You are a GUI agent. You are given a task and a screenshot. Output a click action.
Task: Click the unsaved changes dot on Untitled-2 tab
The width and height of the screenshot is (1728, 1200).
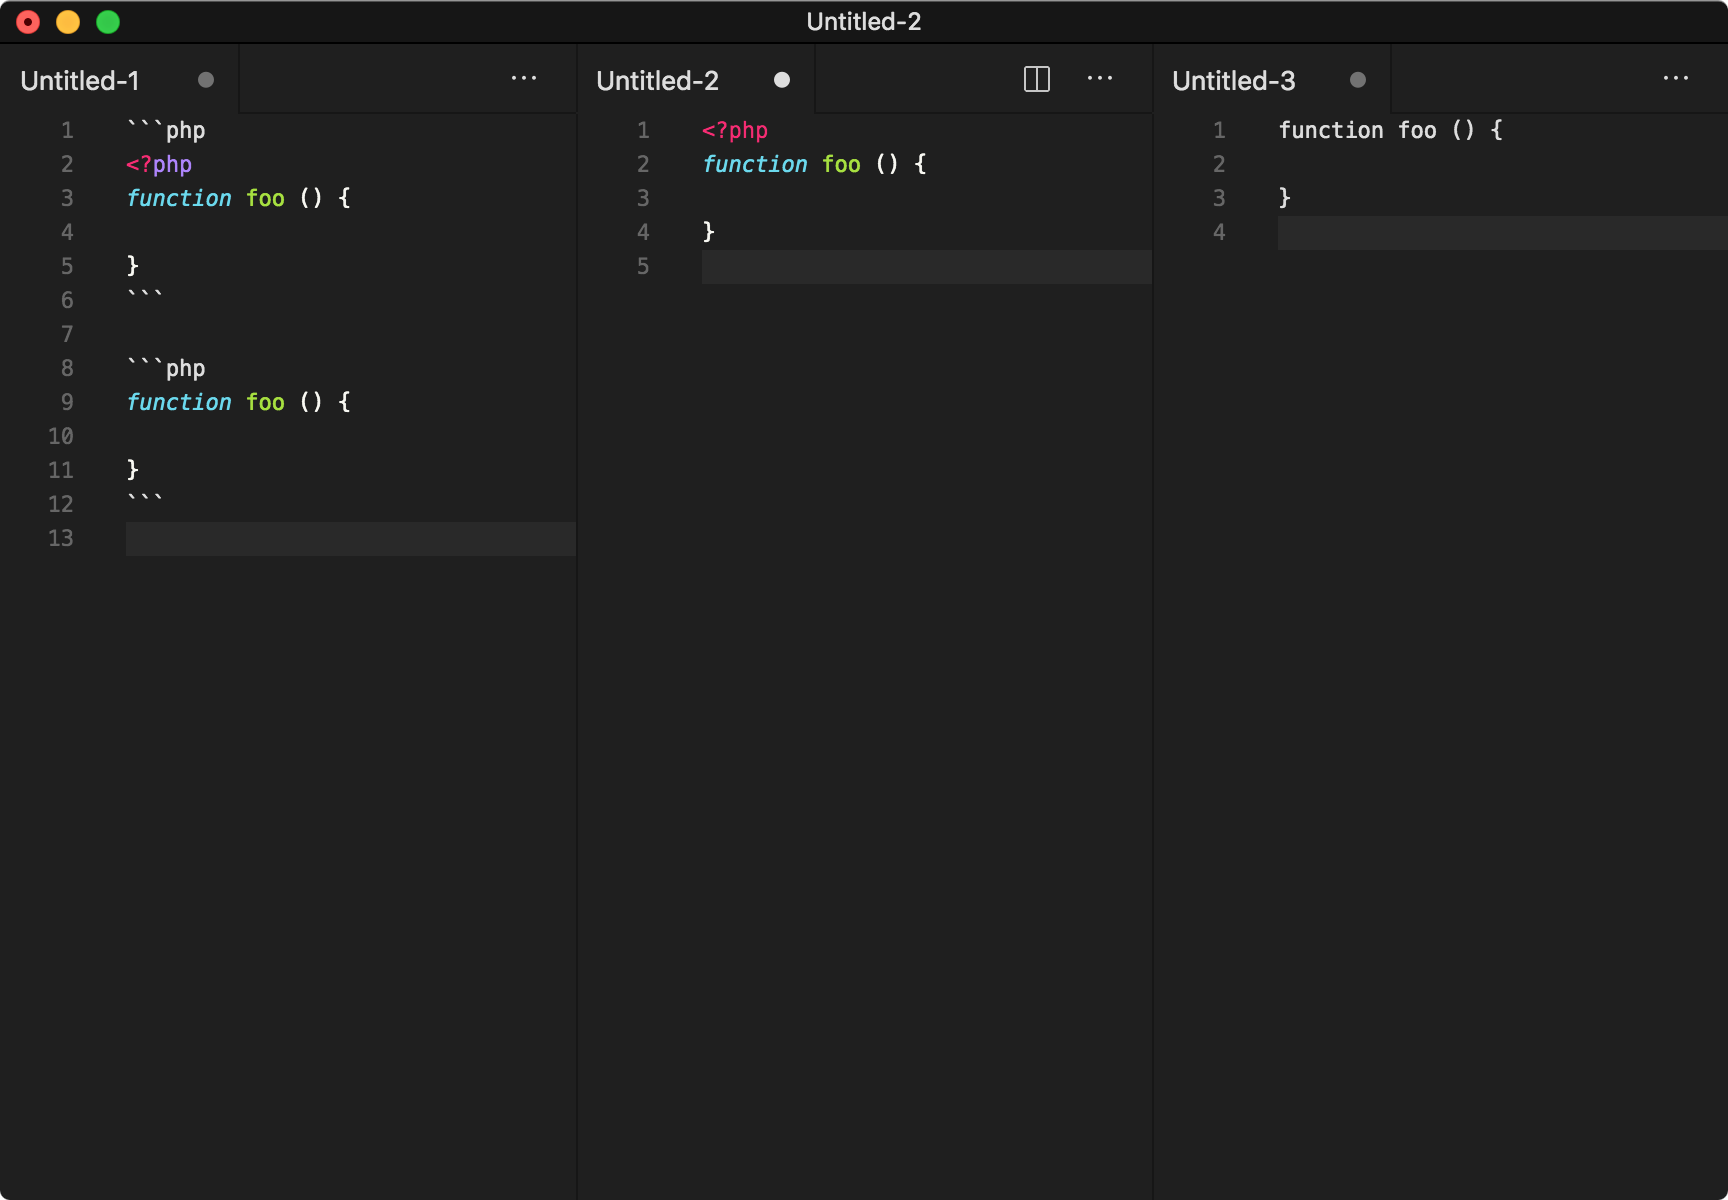[782, 80]
